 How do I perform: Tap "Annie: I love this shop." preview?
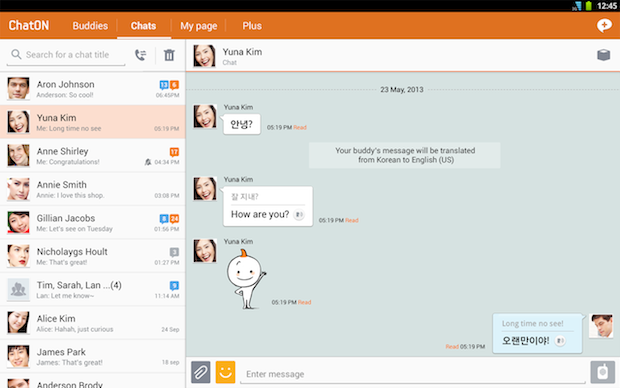(70, 195)
